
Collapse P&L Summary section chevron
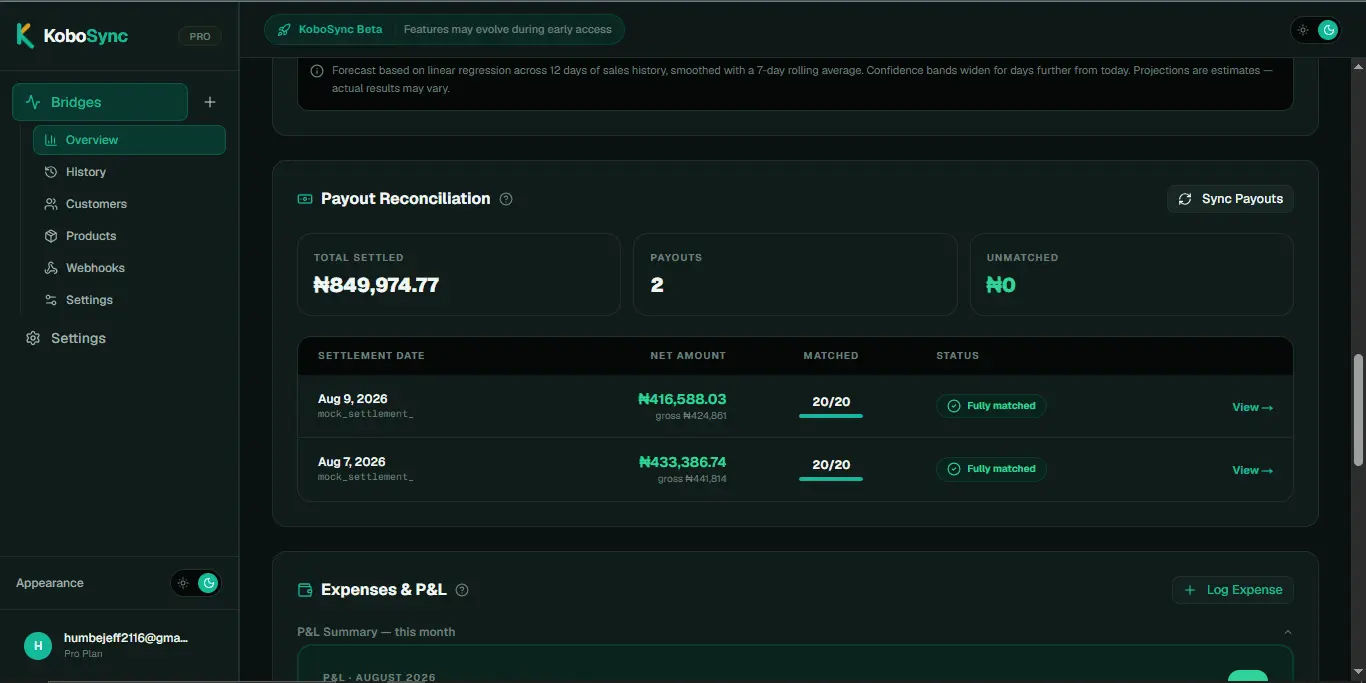[x=1288, y=632]
